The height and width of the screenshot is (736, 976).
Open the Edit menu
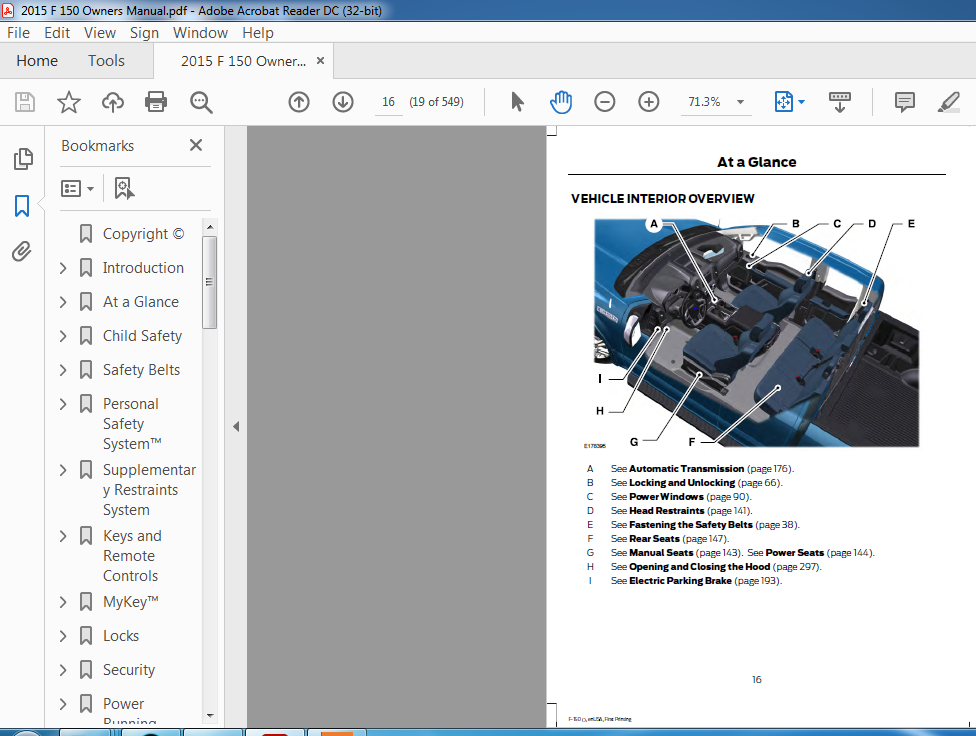click(x=57, y=32)
